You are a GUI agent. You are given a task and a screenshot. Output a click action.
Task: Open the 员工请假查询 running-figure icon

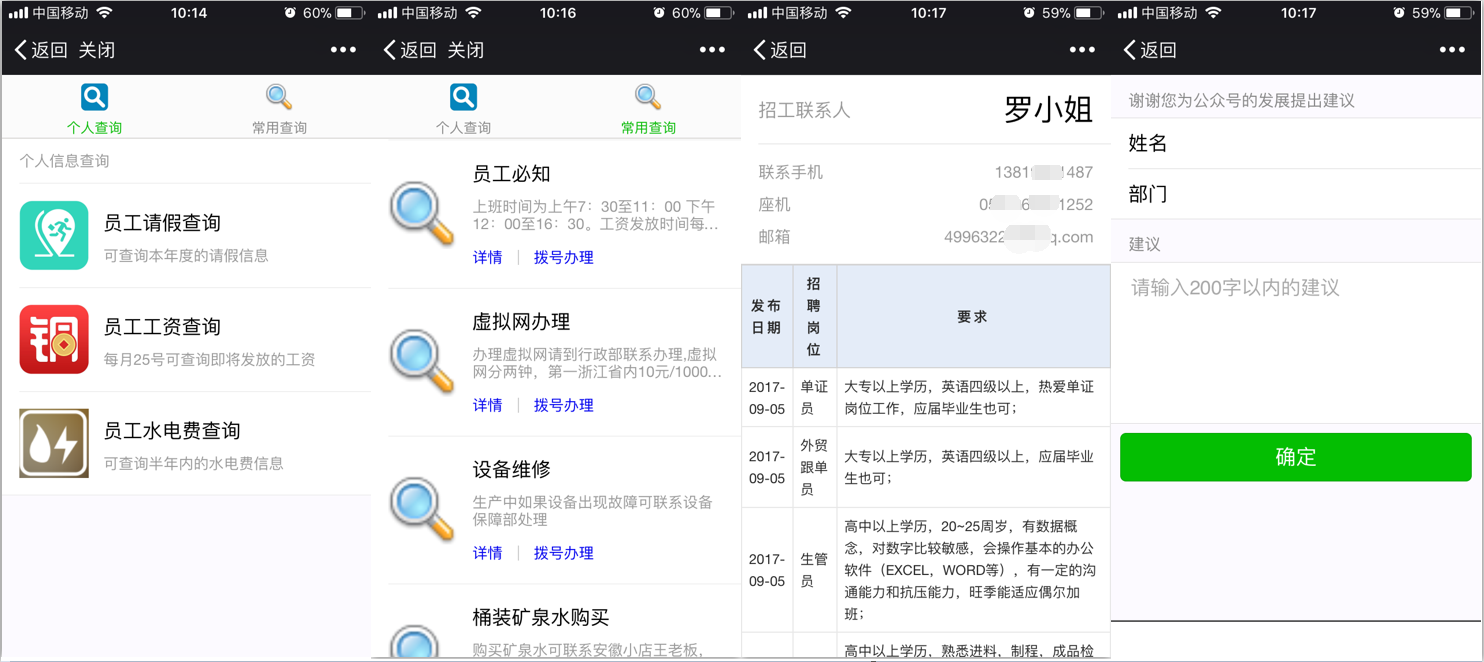click(x=54, y=235)
